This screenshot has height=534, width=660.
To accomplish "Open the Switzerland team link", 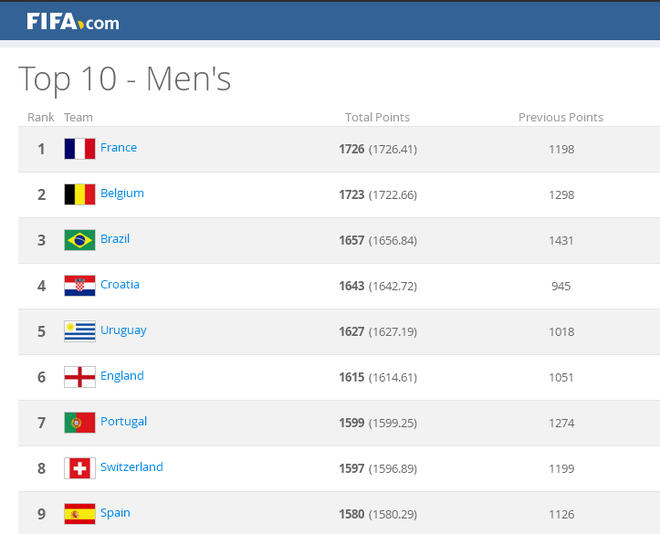I will (x=132, y=467).
